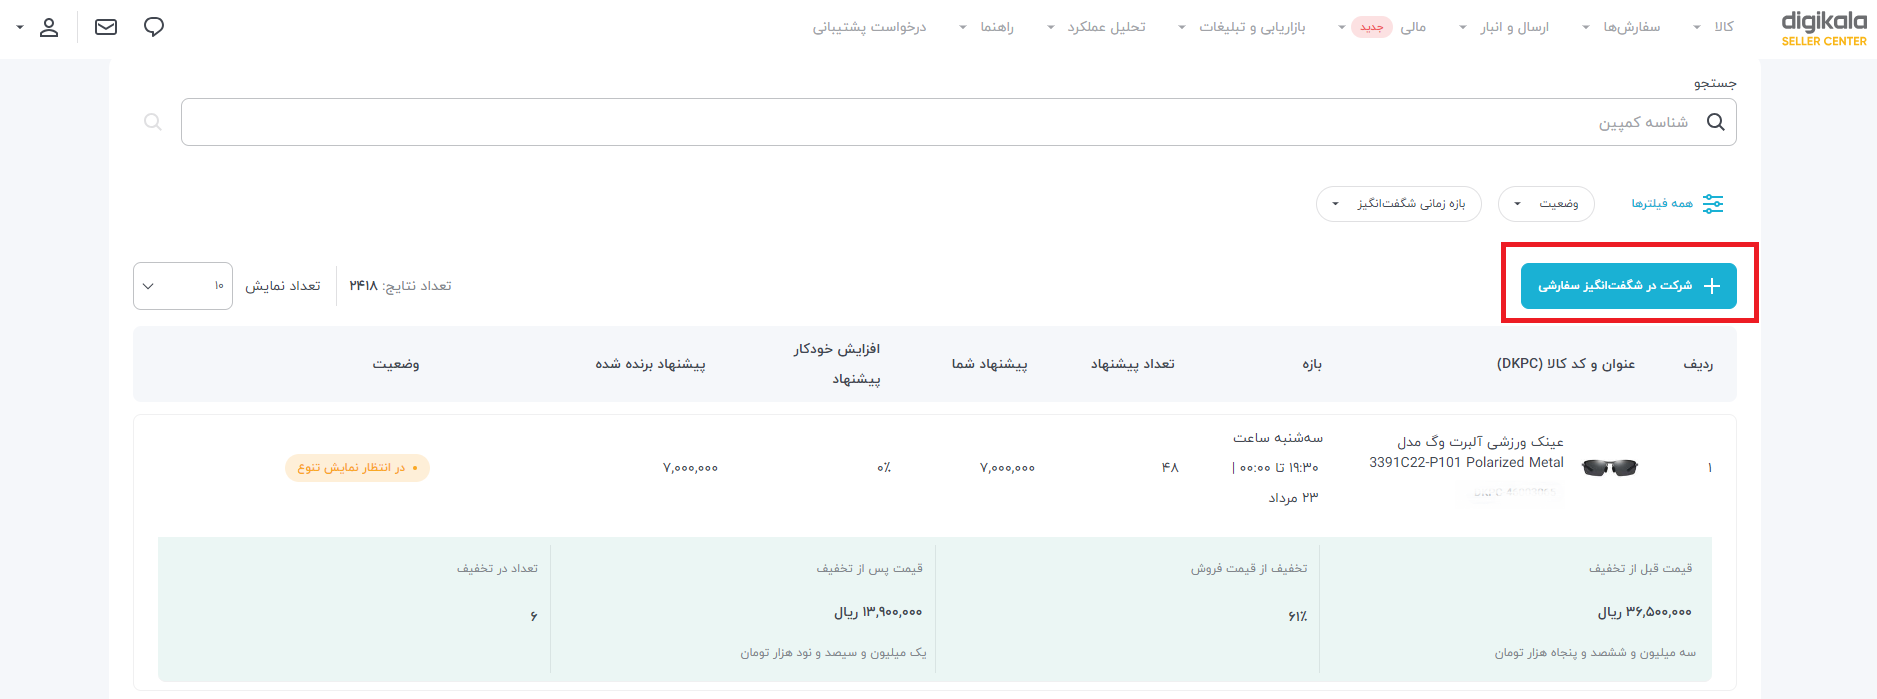This screenshot has height=699, width=1877.
Task: Click the sunglasses product thumbnail
Action: coord(1610,467)
